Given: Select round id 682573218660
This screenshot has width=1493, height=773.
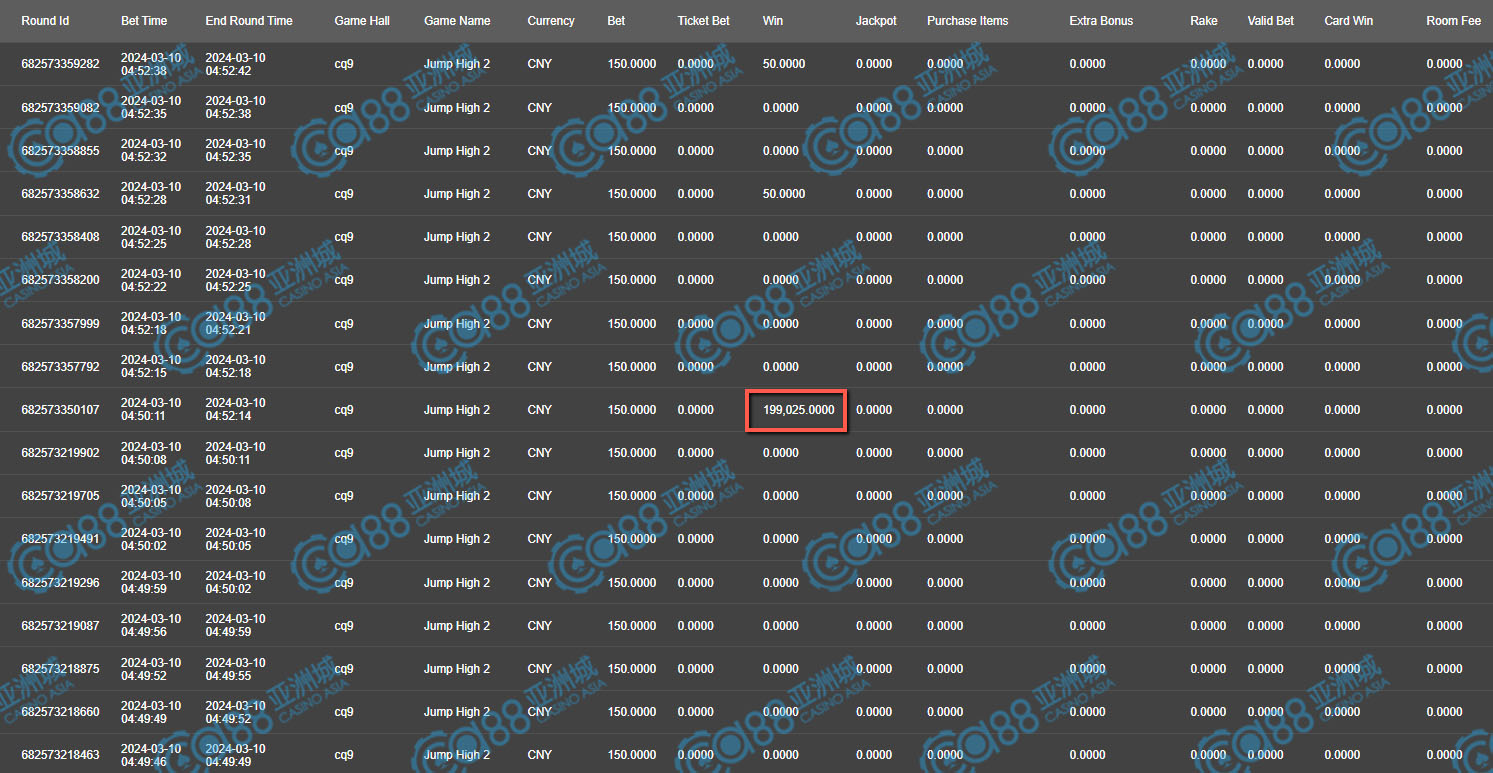Looking at the screenshot, I should (x=60, y=712).
